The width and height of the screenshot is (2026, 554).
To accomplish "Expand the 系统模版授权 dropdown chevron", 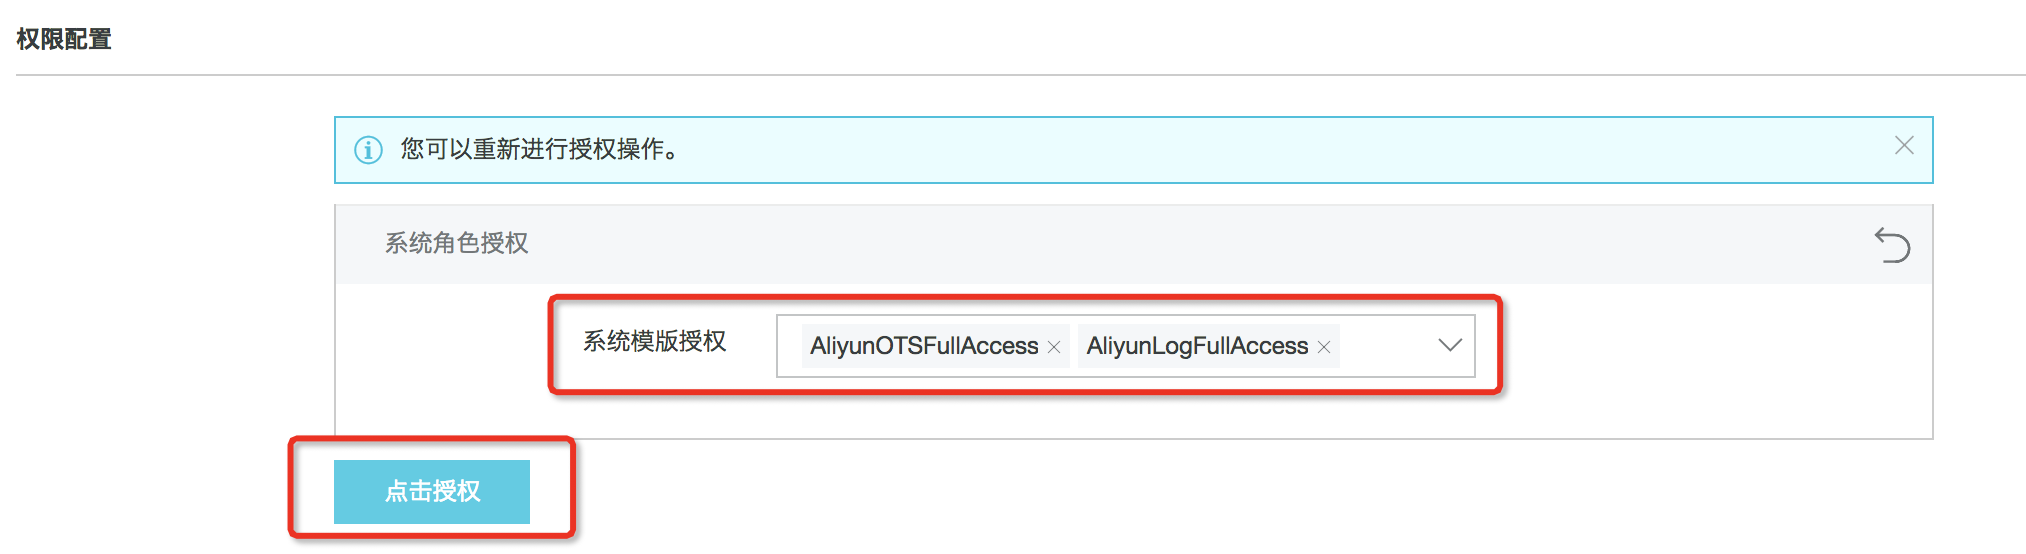I will point(1450,345).
